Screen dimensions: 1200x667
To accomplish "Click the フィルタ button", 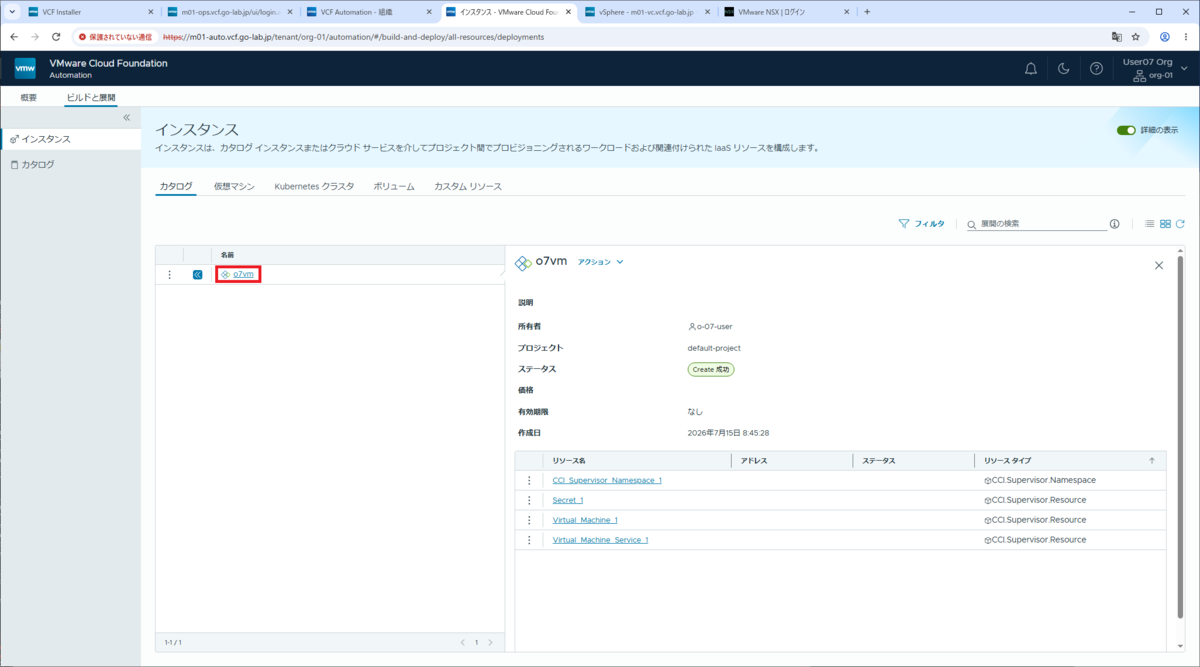I will point(921,224).
